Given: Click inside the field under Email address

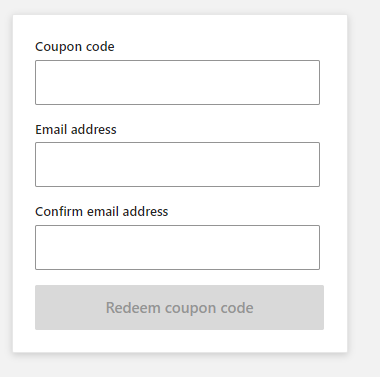Looking at the screenshot, I should 177,164.
